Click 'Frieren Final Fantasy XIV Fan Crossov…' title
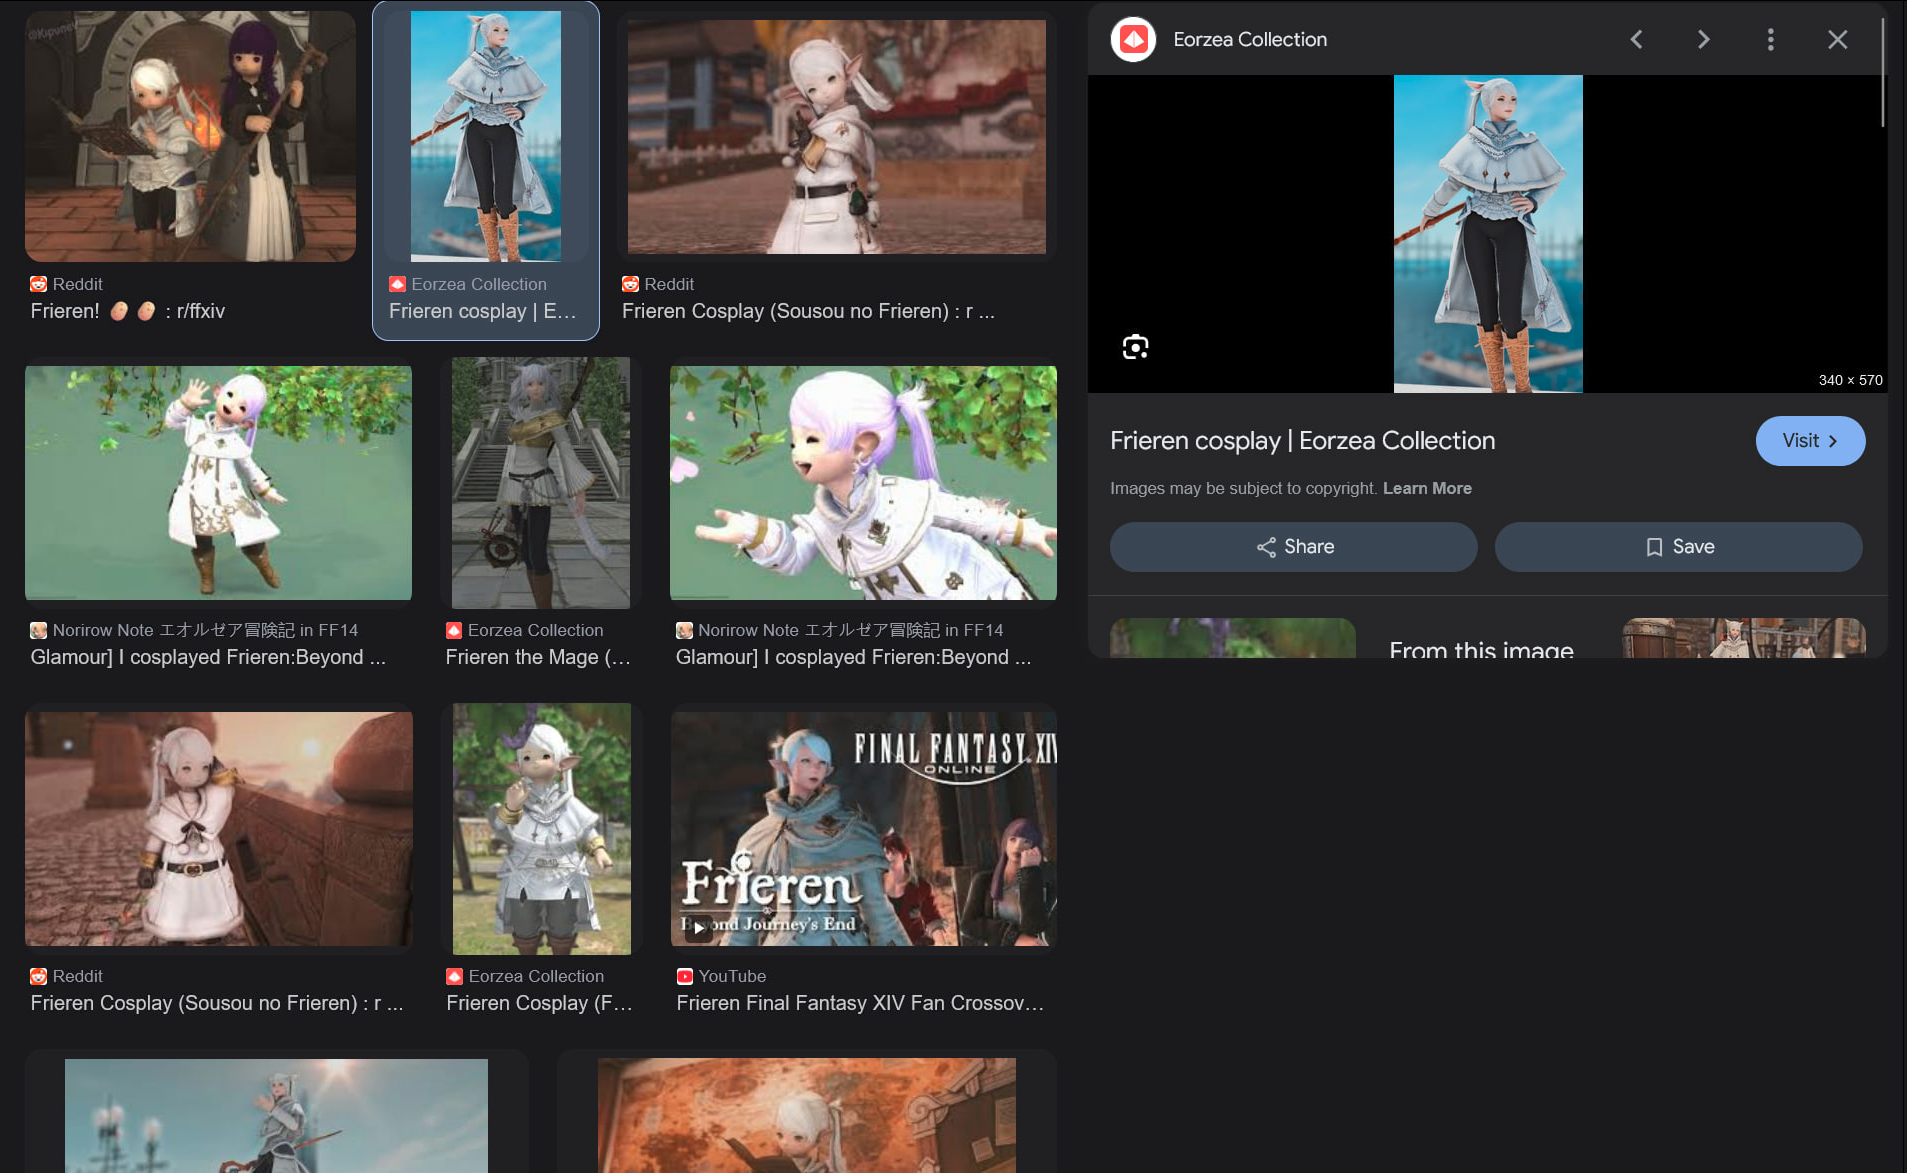 (x=860, y=1003)
